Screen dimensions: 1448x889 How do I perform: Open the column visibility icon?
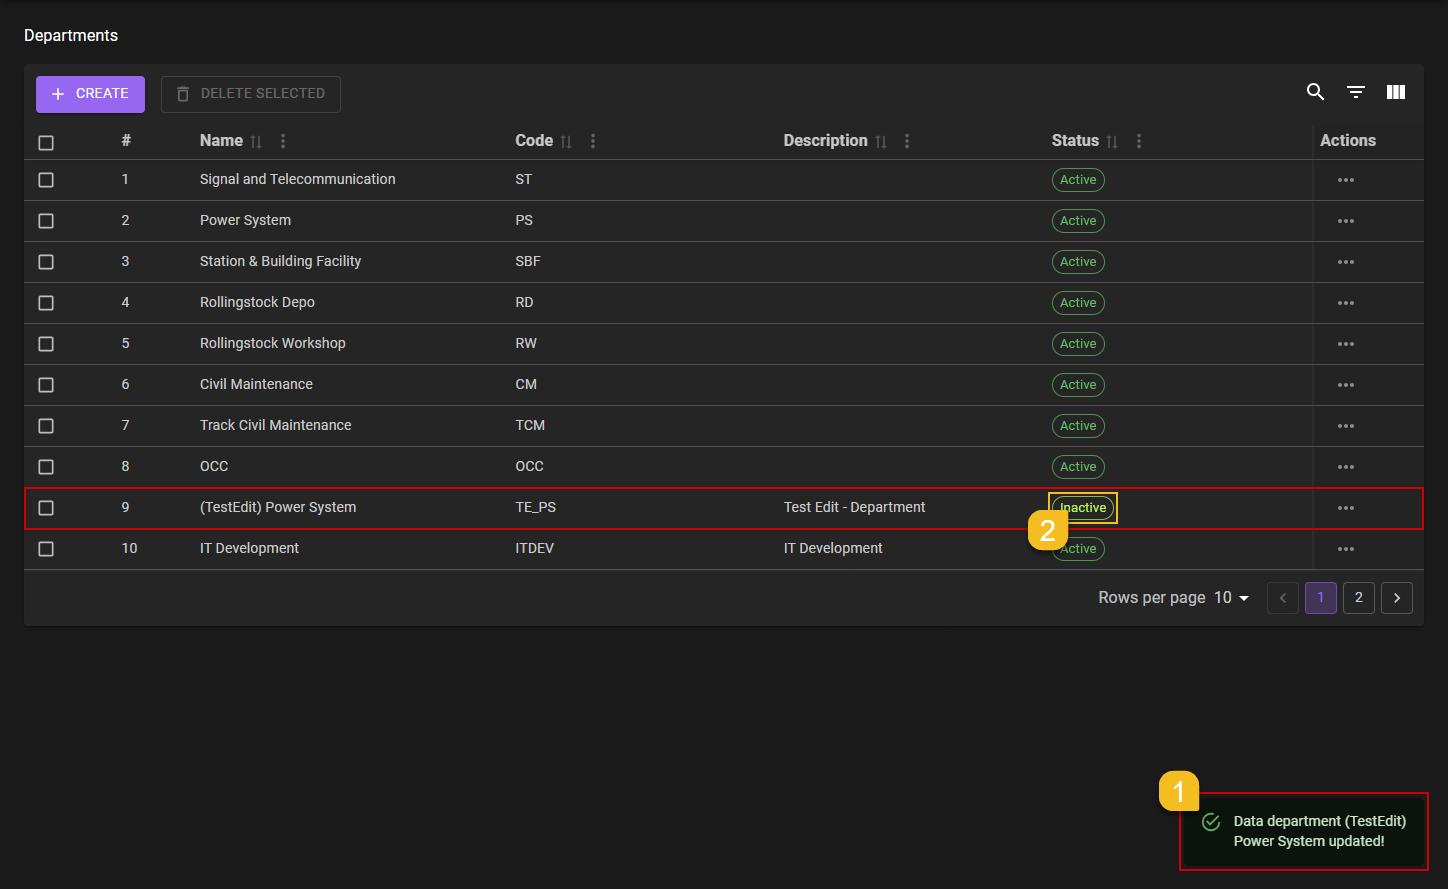point(1396,93)
